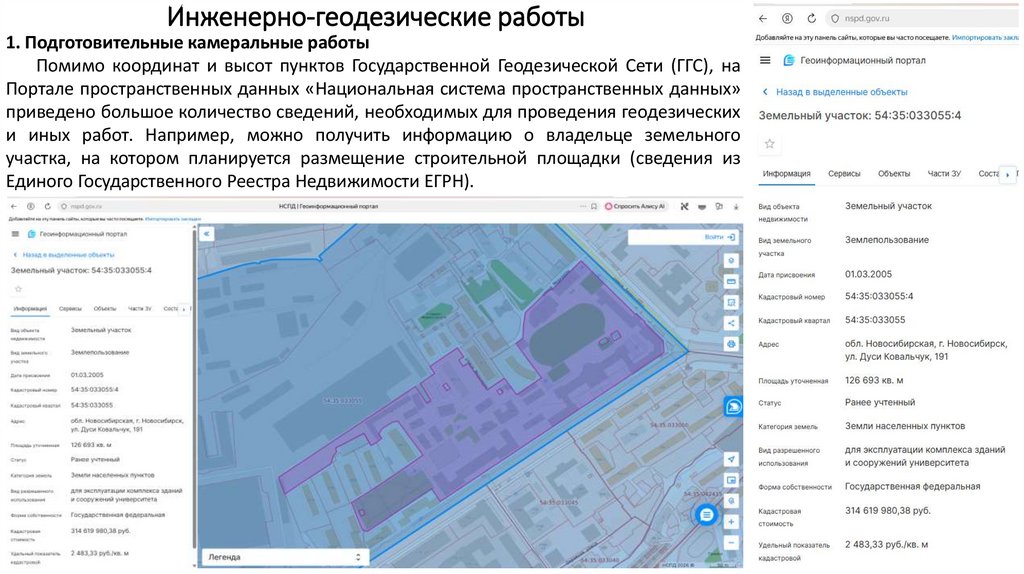This screenshot has width=1024, height=574.
Task: Select 'Сервисы' tab in enlarged panel
Action: [844, 174]
